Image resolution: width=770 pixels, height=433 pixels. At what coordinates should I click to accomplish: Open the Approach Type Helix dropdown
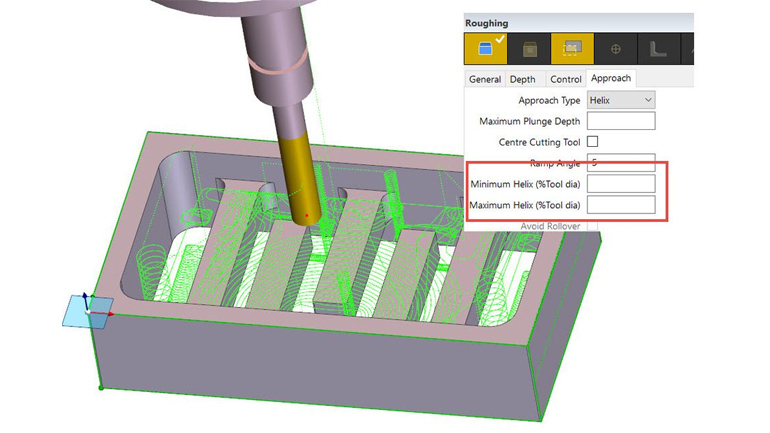tap(620, 100)
